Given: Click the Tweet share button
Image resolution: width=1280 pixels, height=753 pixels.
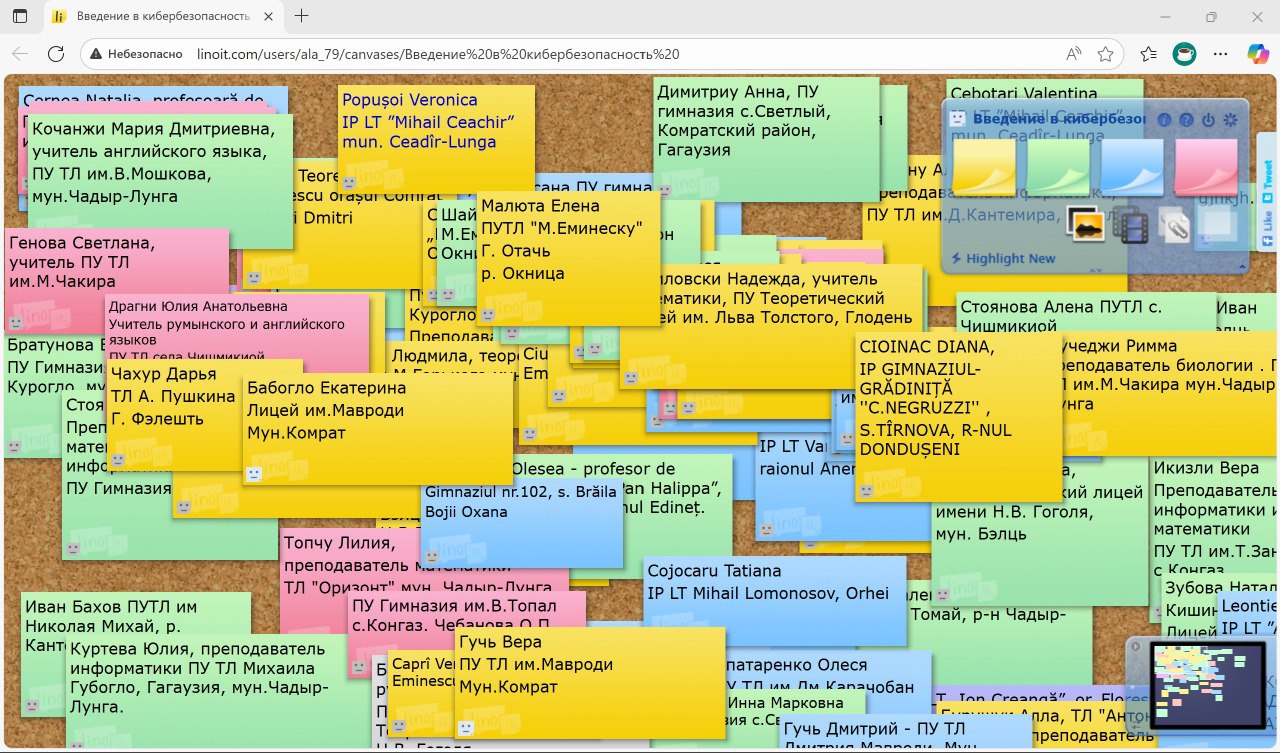Looking at the screenshot, I should tap(1267, 179).
